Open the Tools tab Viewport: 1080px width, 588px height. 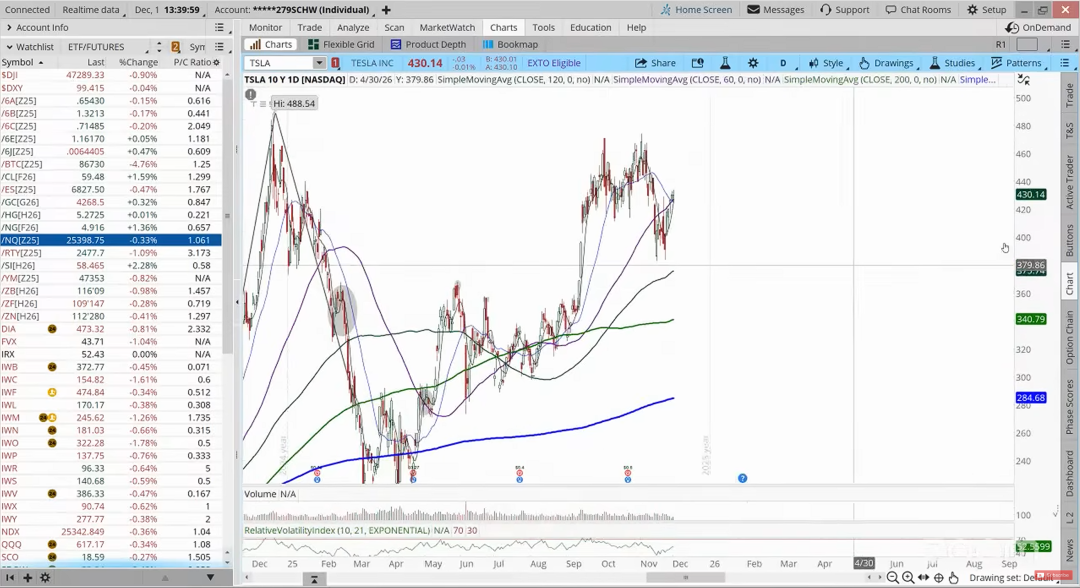point(543,28)
